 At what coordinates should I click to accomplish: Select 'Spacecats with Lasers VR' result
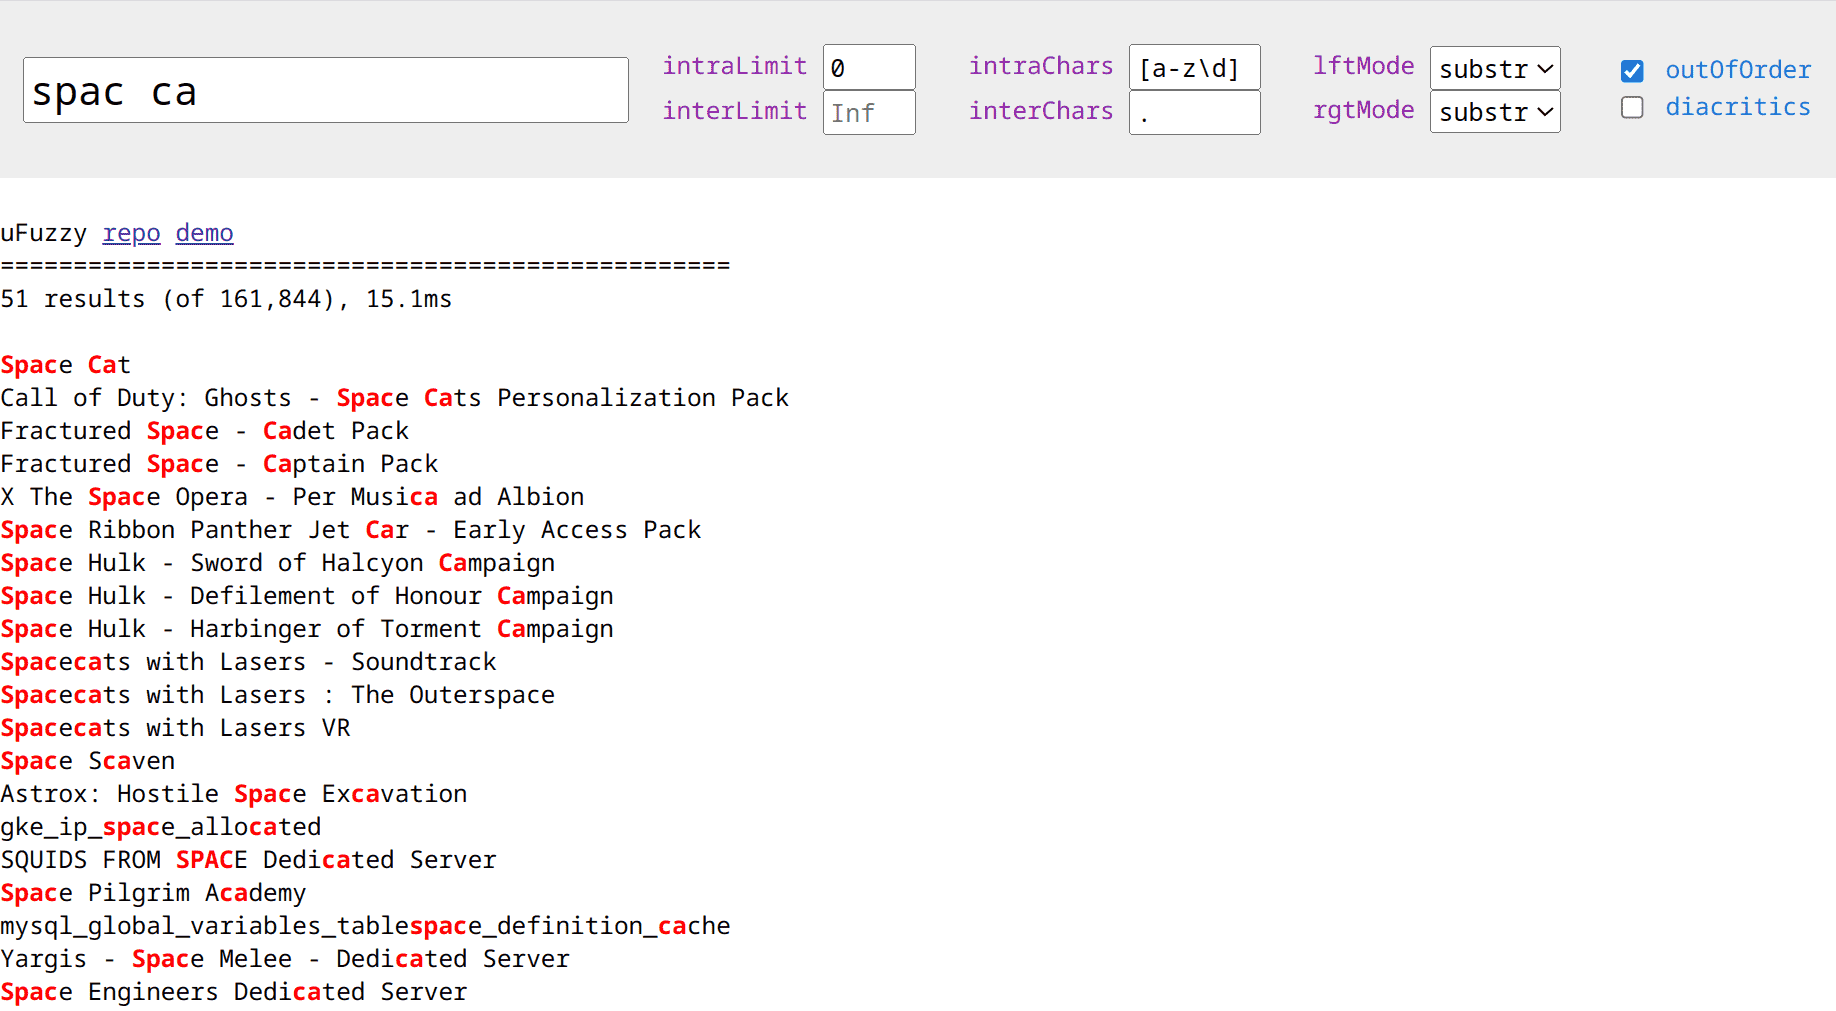(176, 728)
